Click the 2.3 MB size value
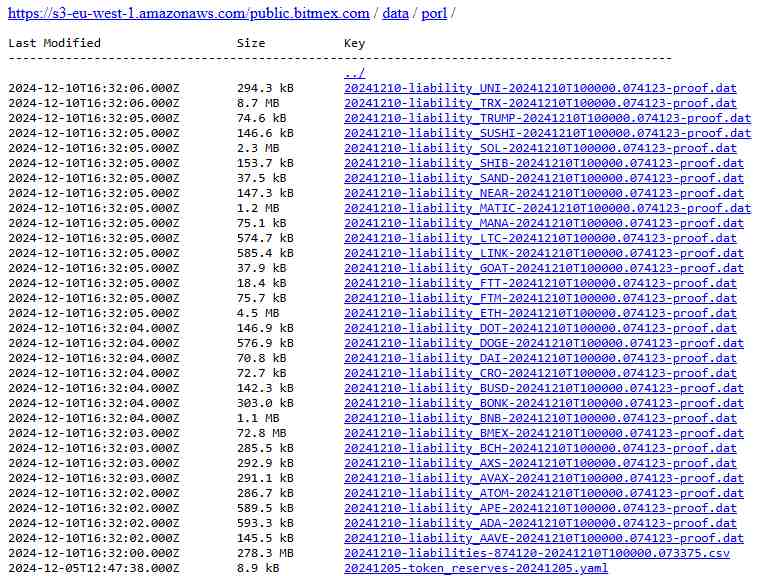 point(258,148)
